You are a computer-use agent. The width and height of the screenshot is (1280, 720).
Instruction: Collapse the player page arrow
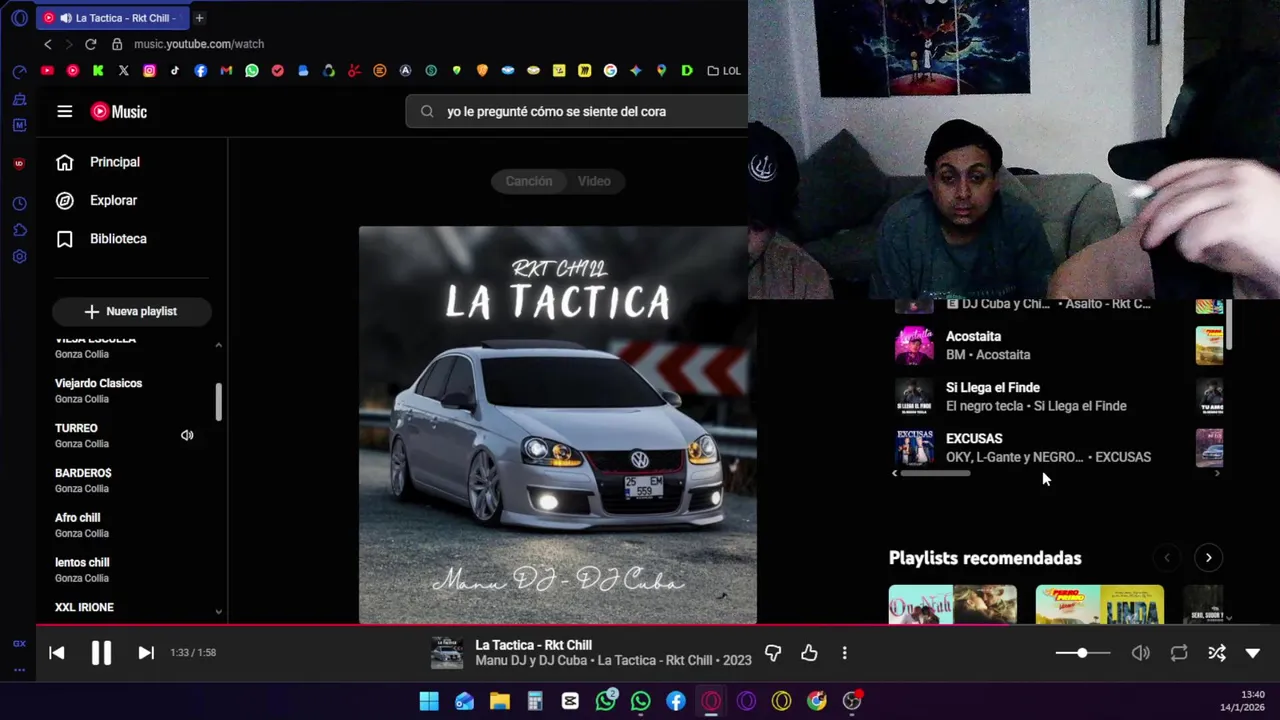point(1253,653)
